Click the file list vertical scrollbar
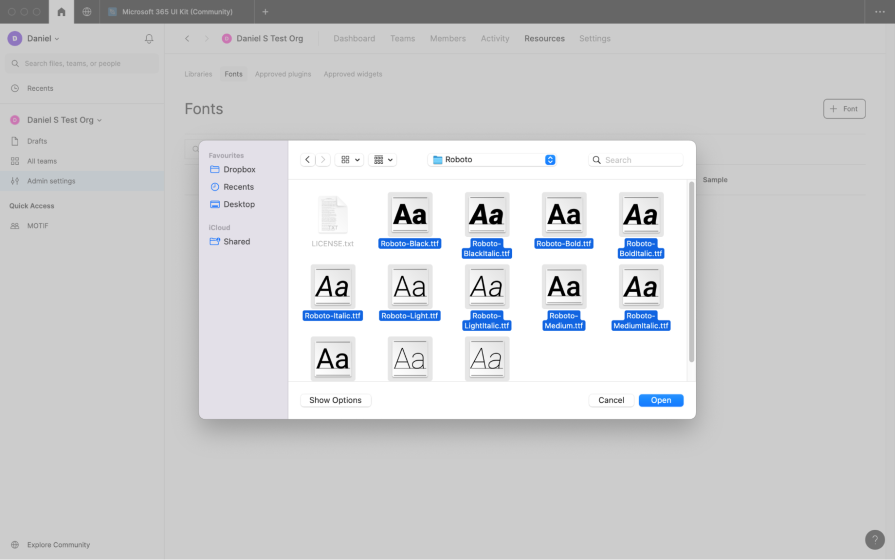The image size is (895, 560). point(690,270)
